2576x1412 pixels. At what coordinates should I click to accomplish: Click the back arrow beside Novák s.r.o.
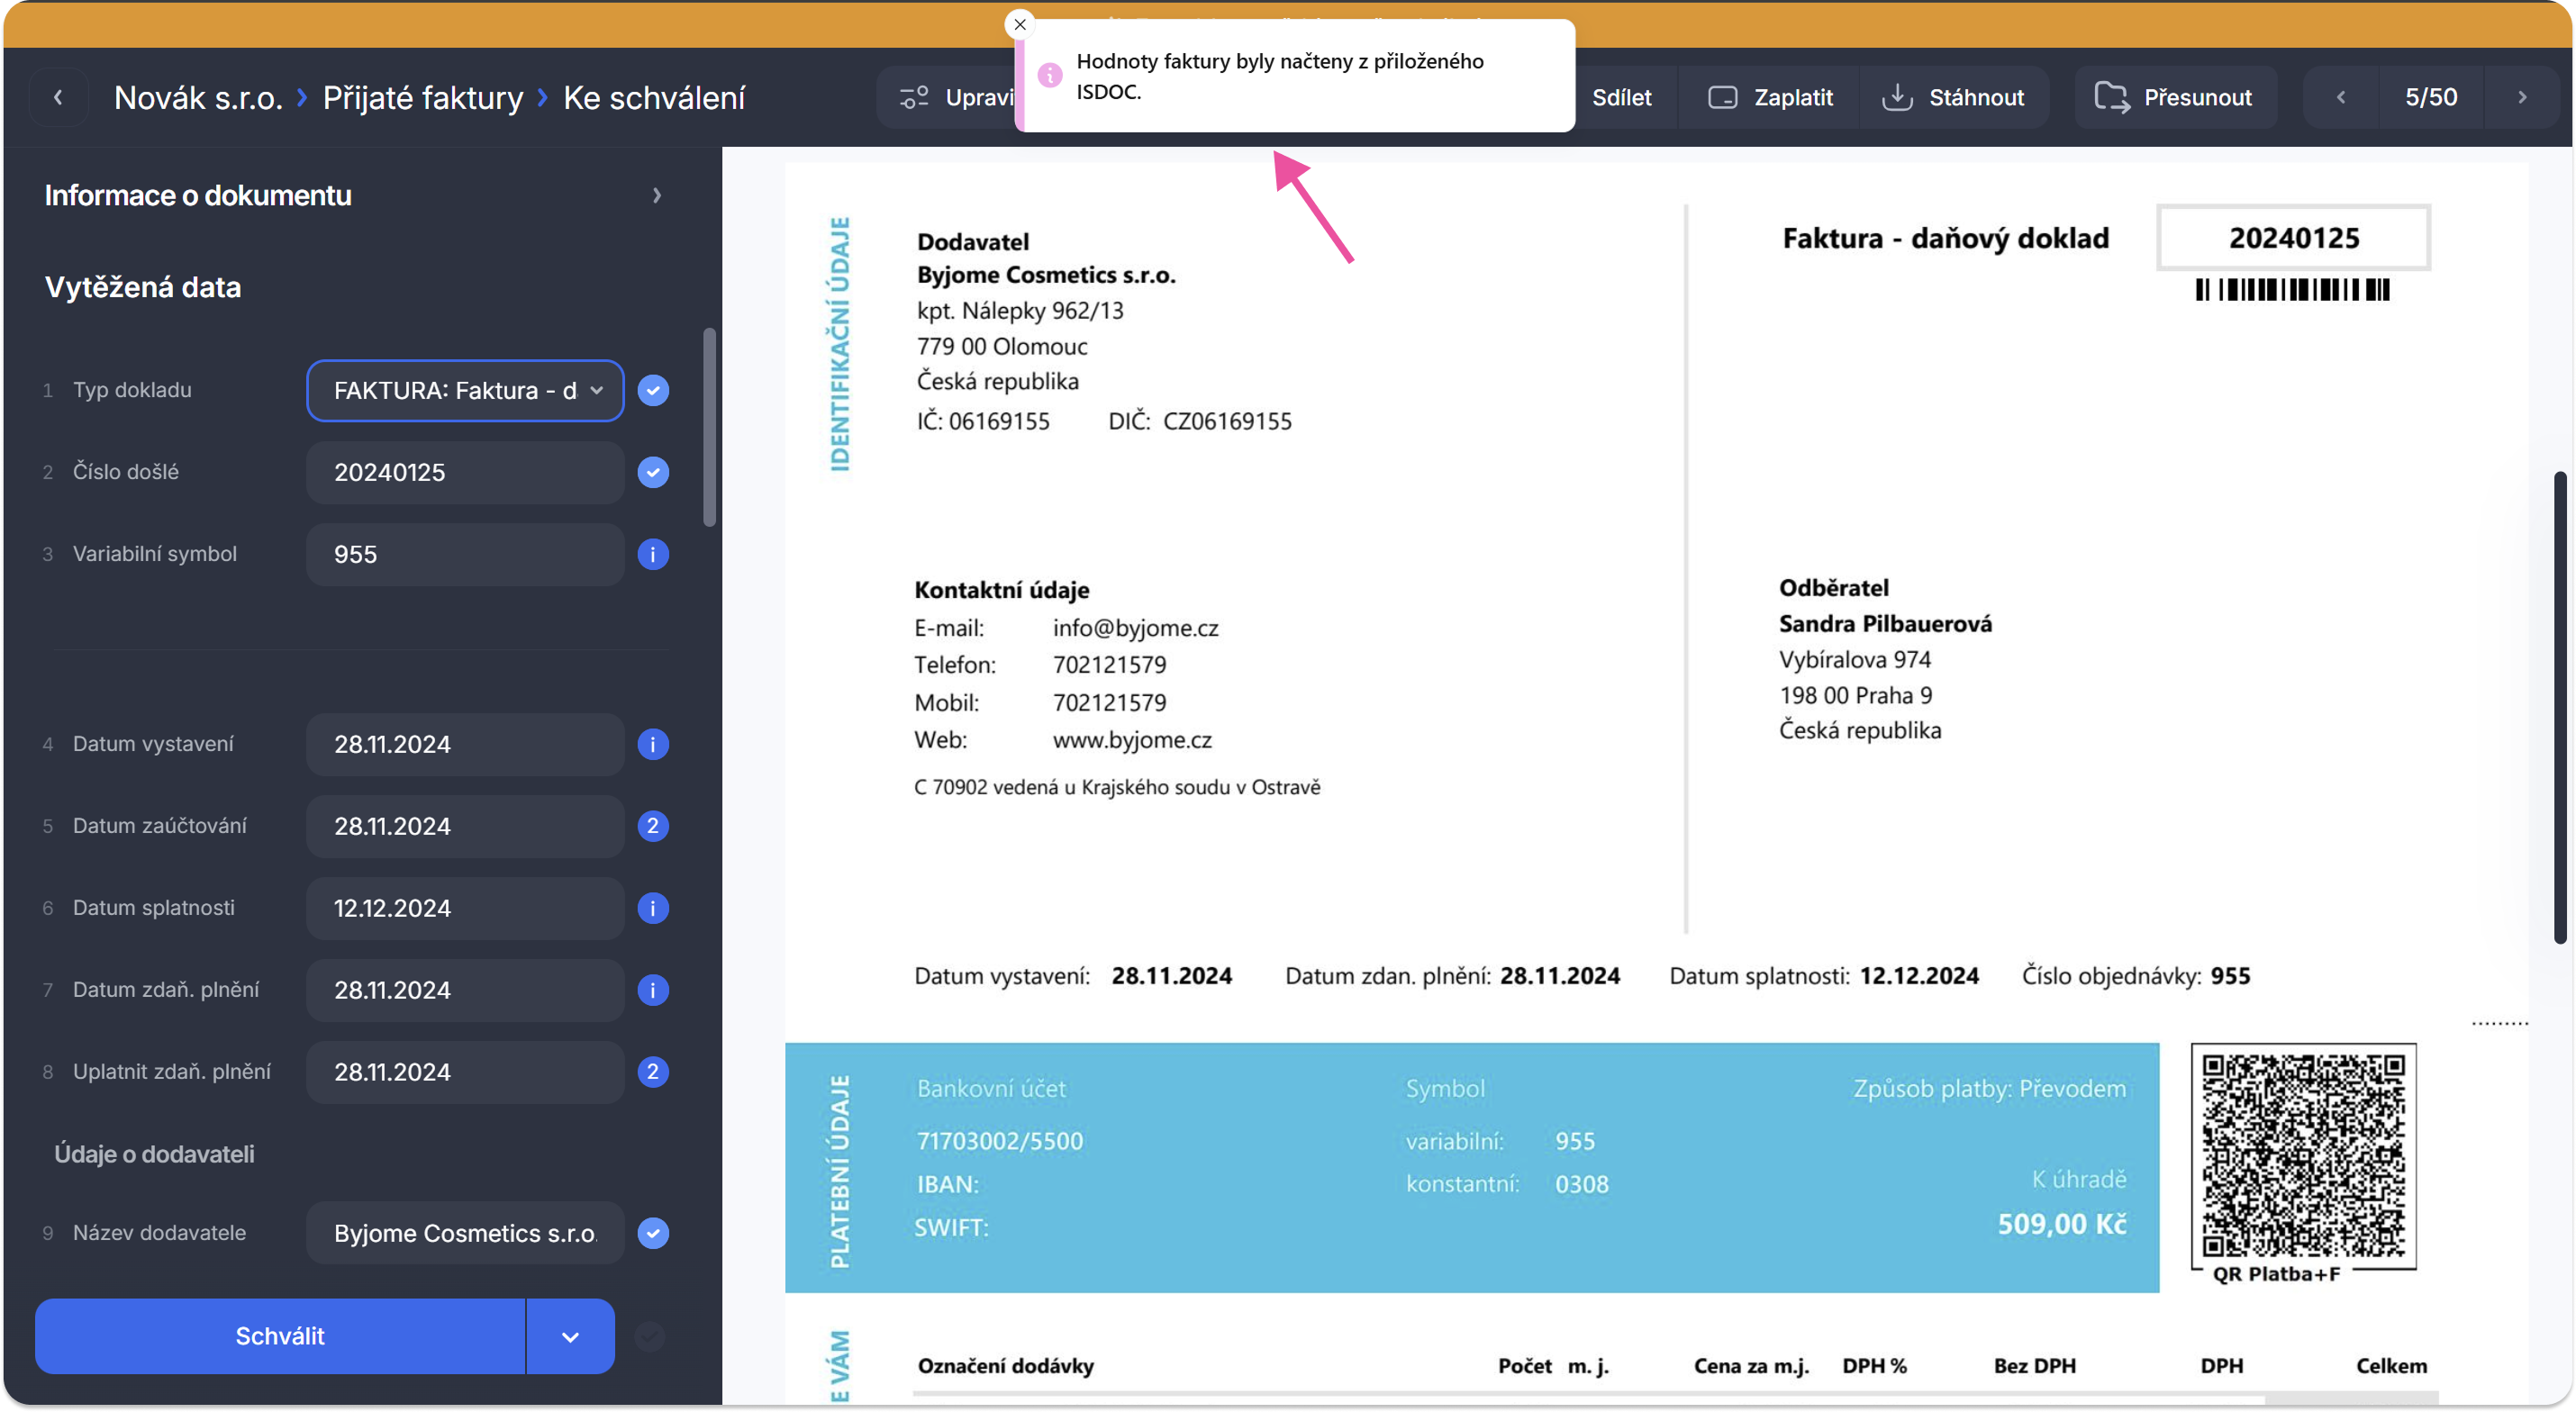[58, 97]
